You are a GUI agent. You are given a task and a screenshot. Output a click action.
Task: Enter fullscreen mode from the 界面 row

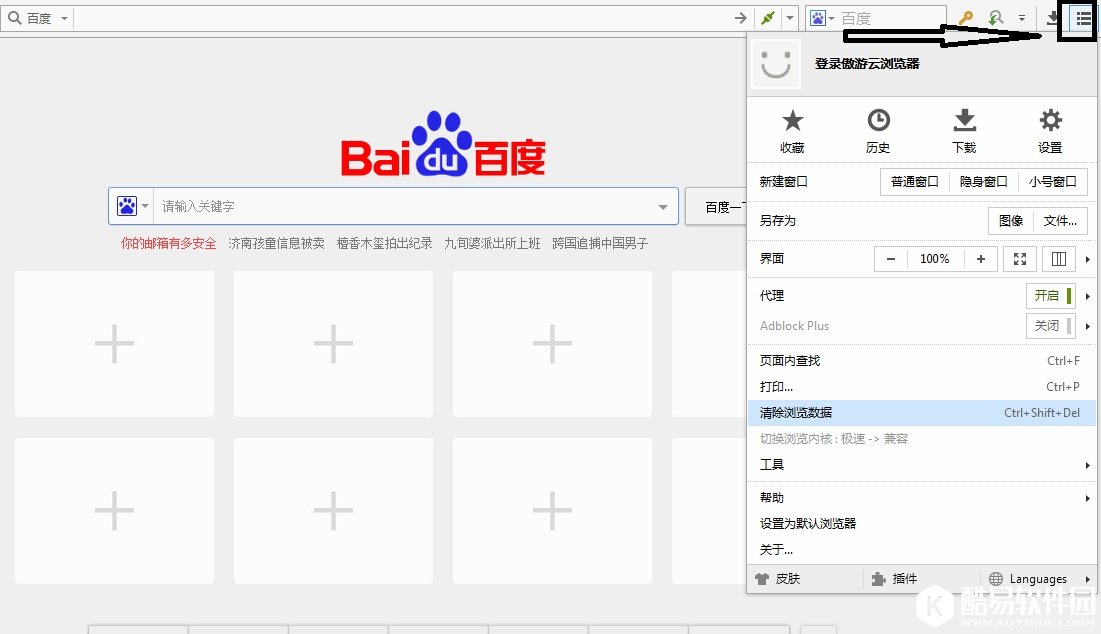point(1019,258)
